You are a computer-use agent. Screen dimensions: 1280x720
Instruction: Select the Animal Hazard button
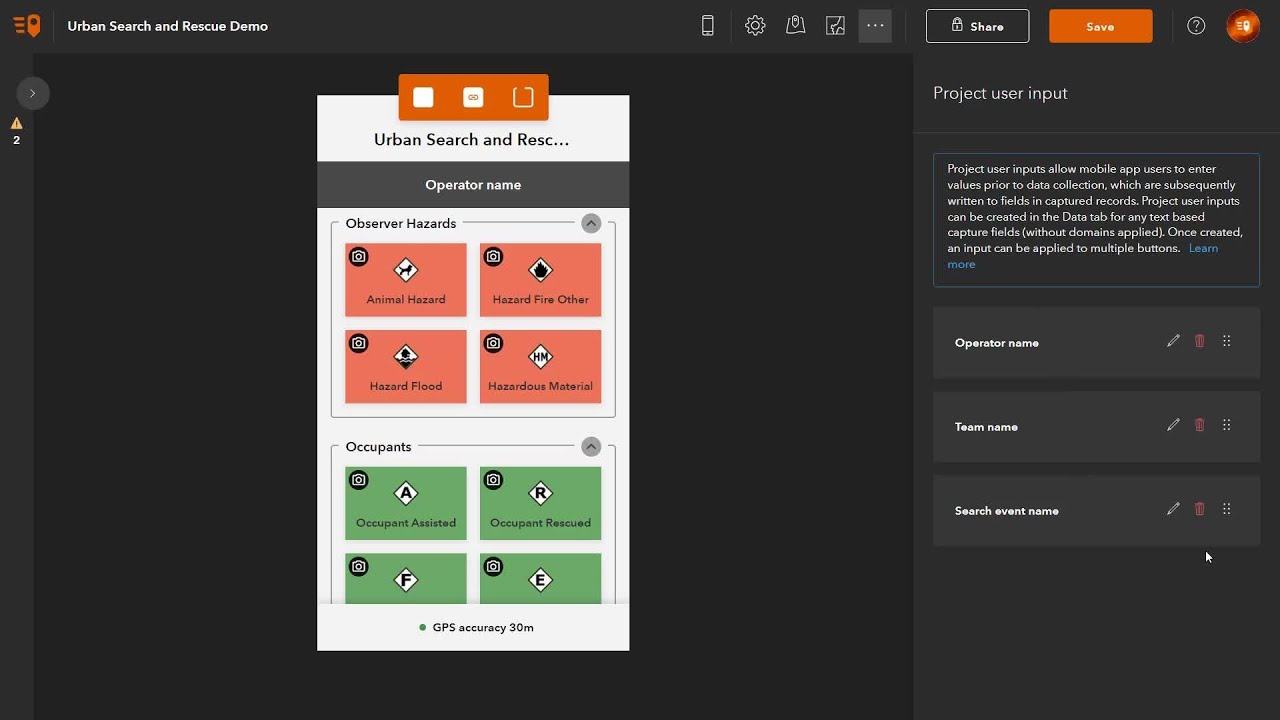click(x=406, y=280)
